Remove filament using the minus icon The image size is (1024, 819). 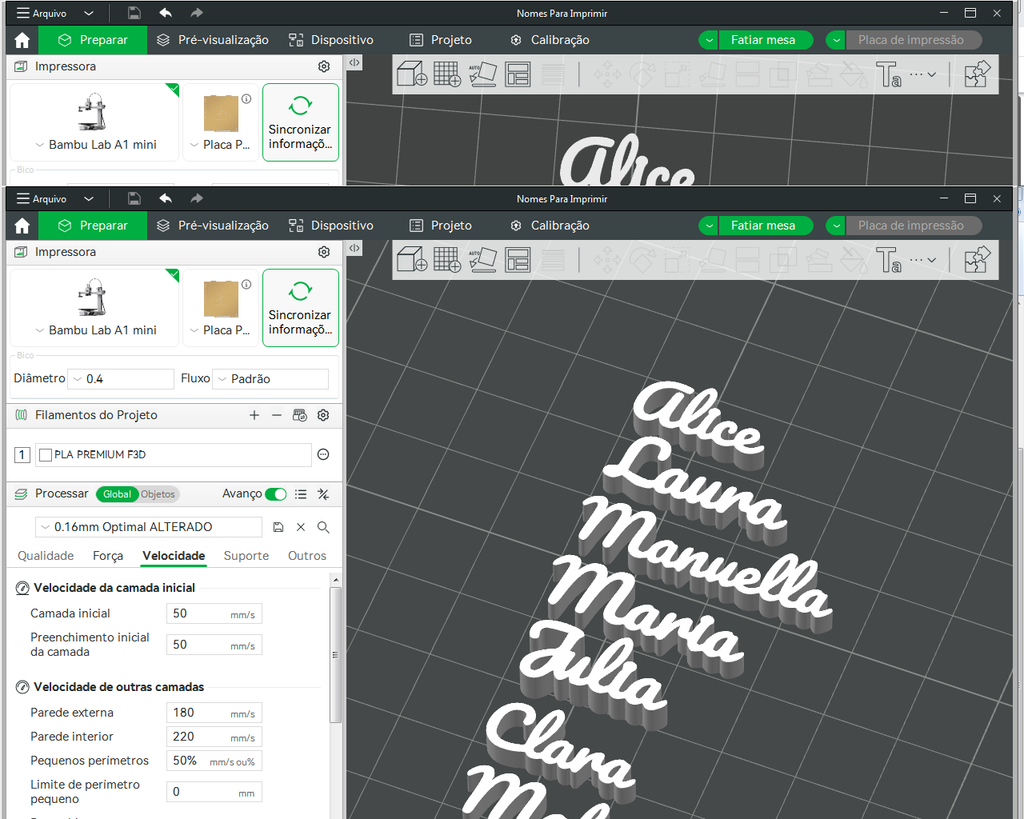[276, 415]
